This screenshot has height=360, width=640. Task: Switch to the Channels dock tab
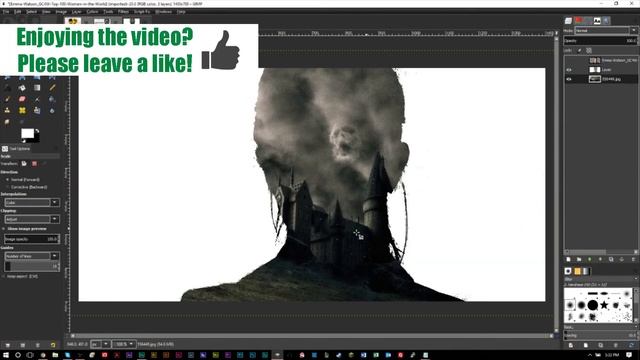(x=578, y=21)
